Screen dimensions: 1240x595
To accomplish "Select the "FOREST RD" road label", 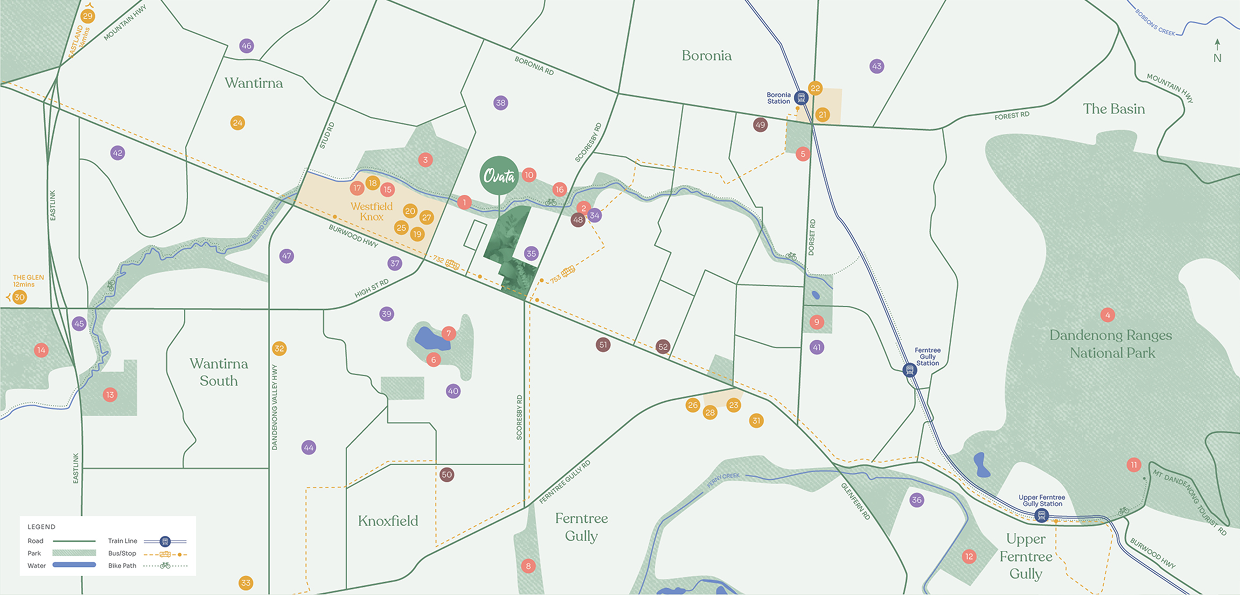I will 1011,116.
